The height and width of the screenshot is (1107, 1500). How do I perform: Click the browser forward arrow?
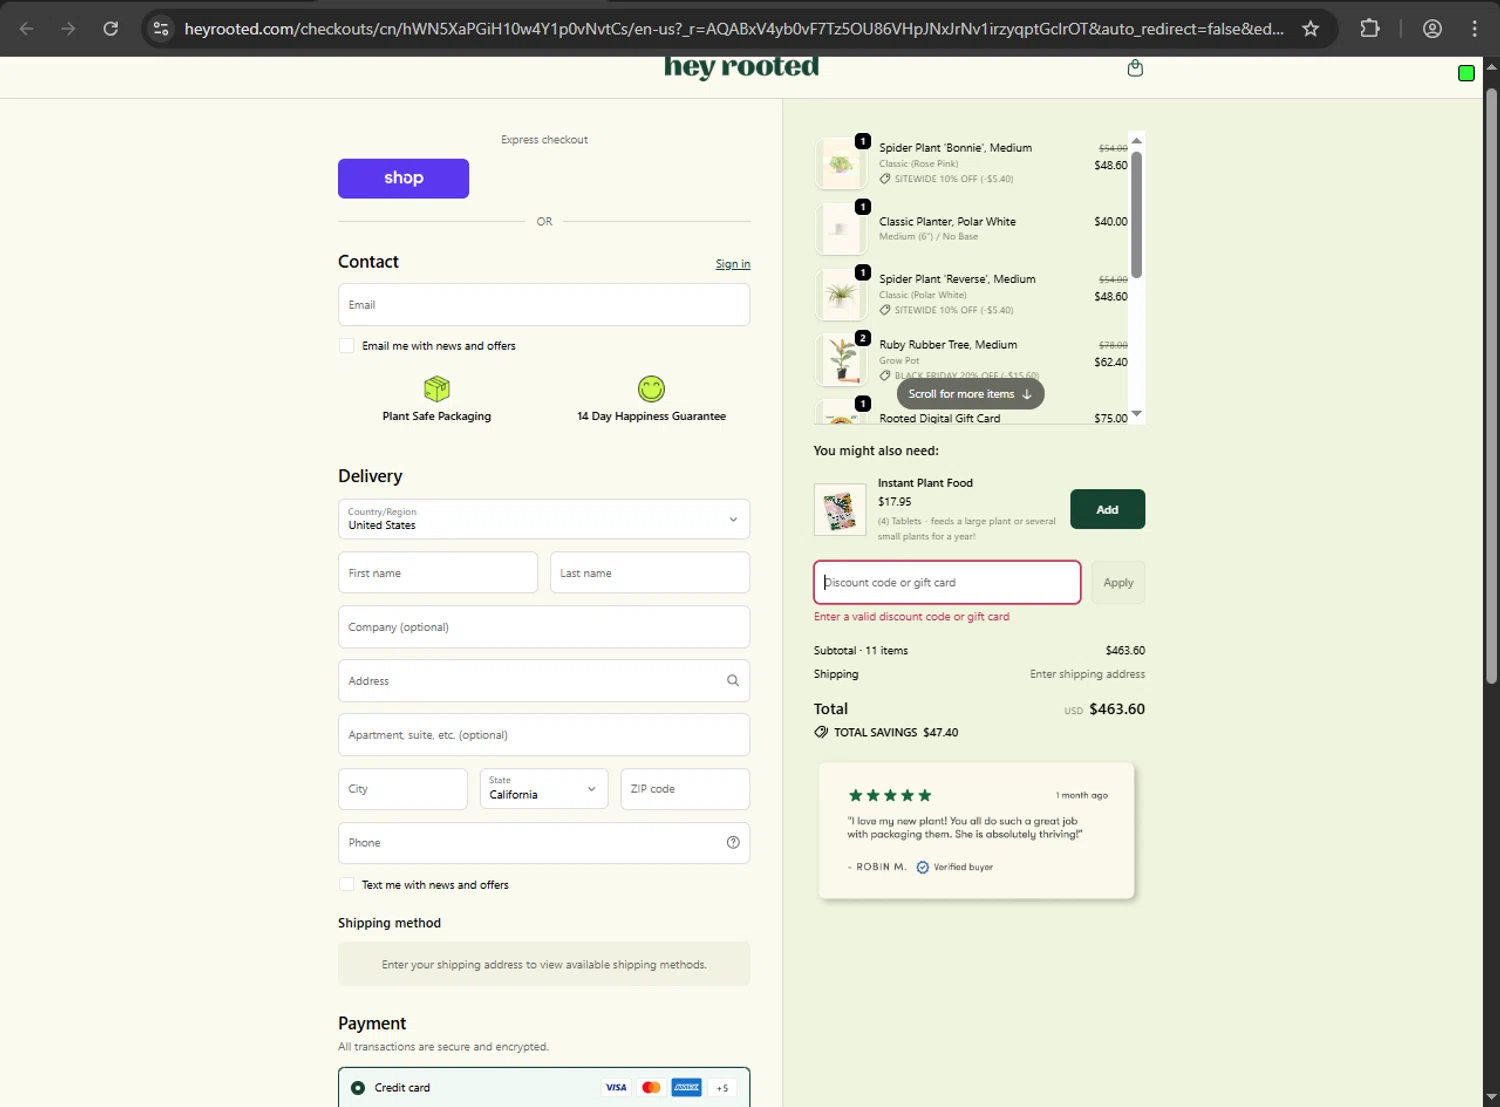68,29
